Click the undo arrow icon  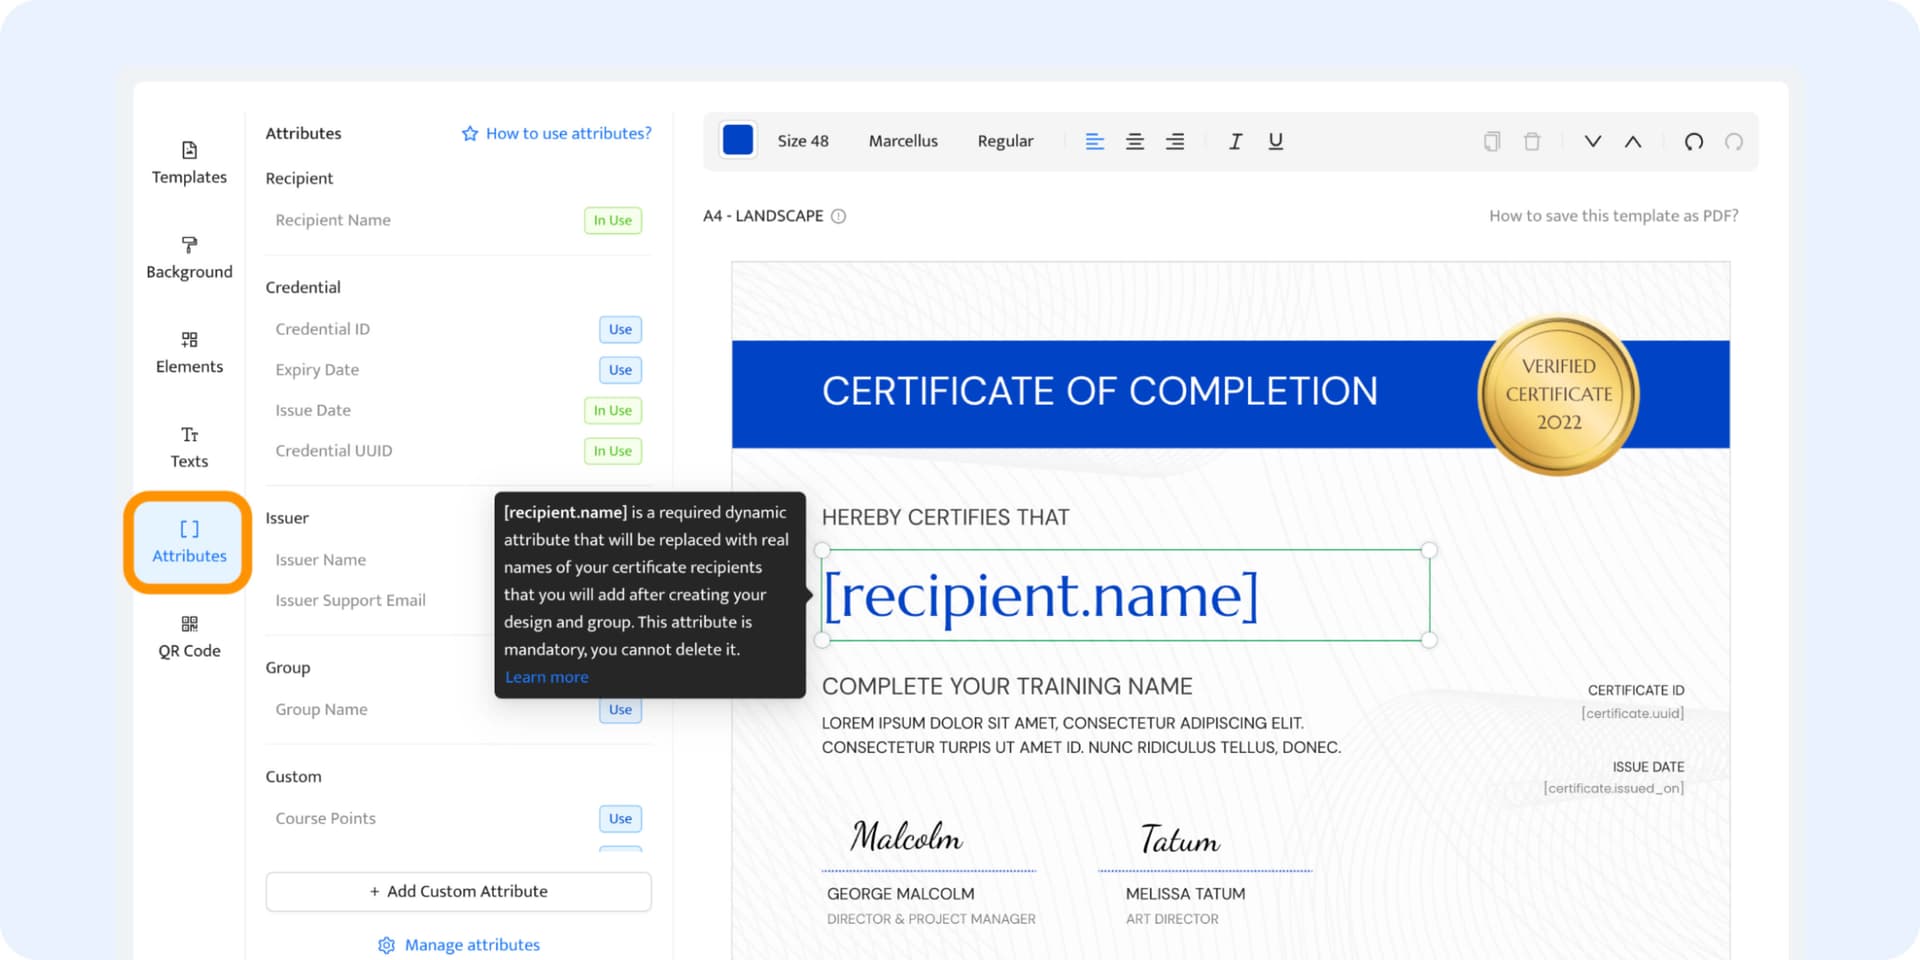click(x=1693, y=142)
